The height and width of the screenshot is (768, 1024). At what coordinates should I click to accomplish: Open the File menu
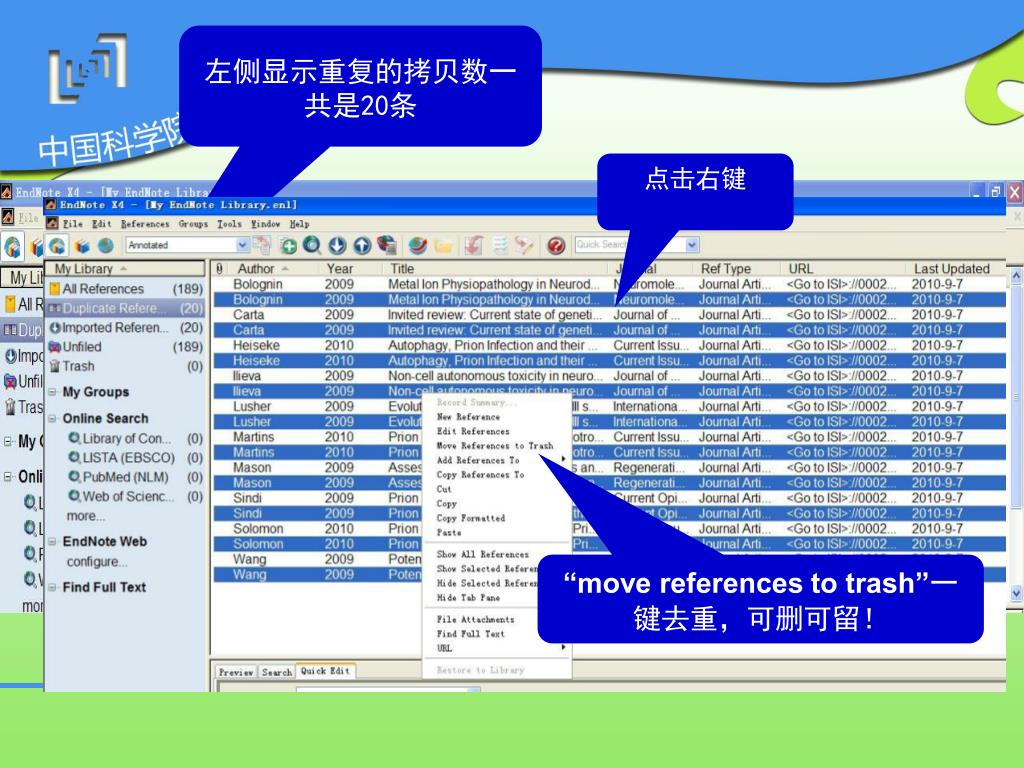pos(72,223)
